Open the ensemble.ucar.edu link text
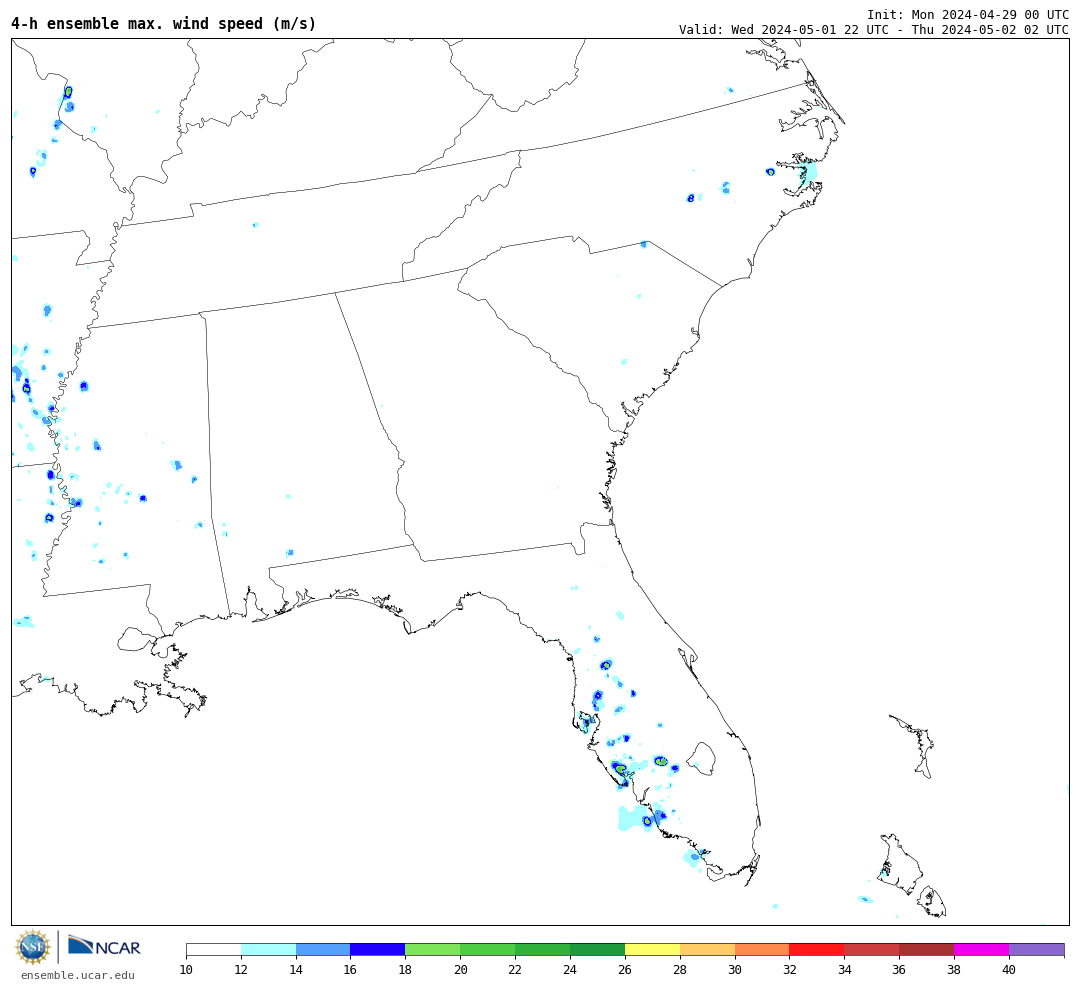 click(x=78, y=975)
